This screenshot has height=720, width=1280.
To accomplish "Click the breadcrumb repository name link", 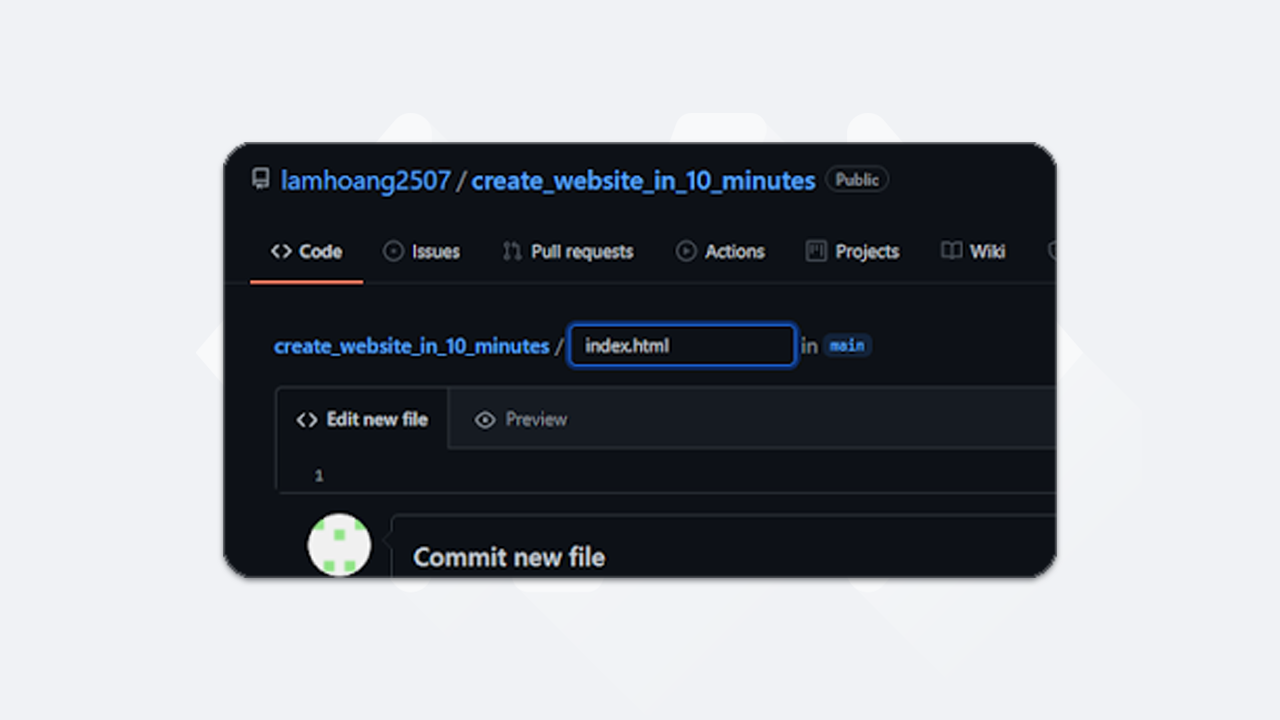I will coord(411,346).
